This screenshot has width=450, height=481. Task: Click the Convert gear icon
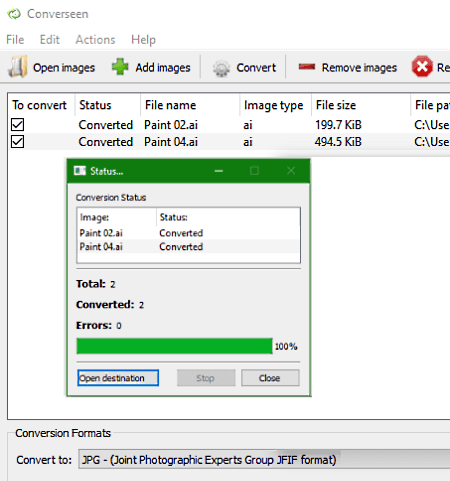click(221, 68)
